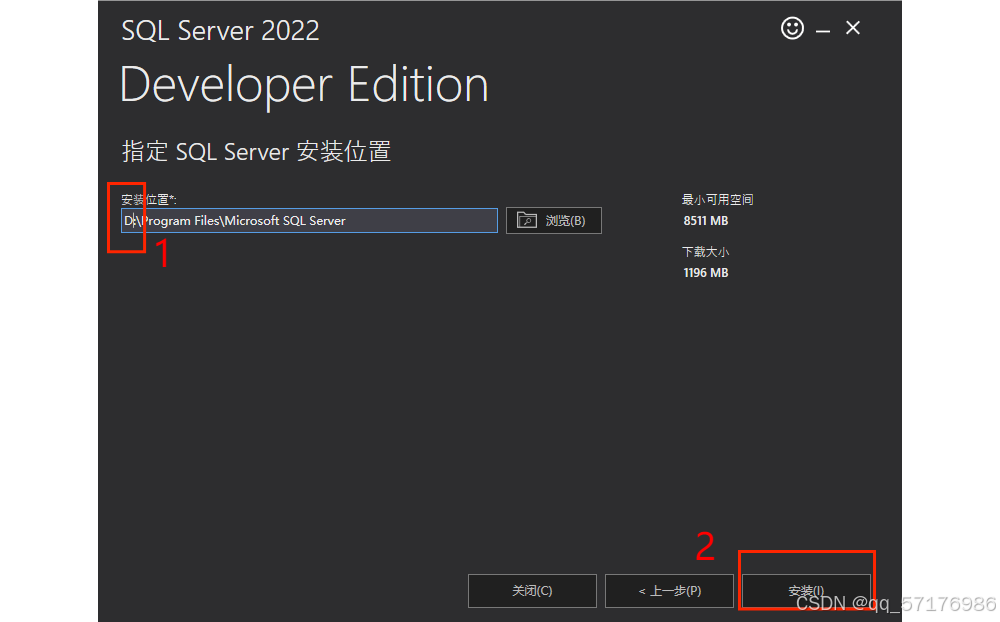Image resolution: width=1000 pixels, height=622 pixels.
Task: Click the Developer Edition title
Action: point(304,85)
